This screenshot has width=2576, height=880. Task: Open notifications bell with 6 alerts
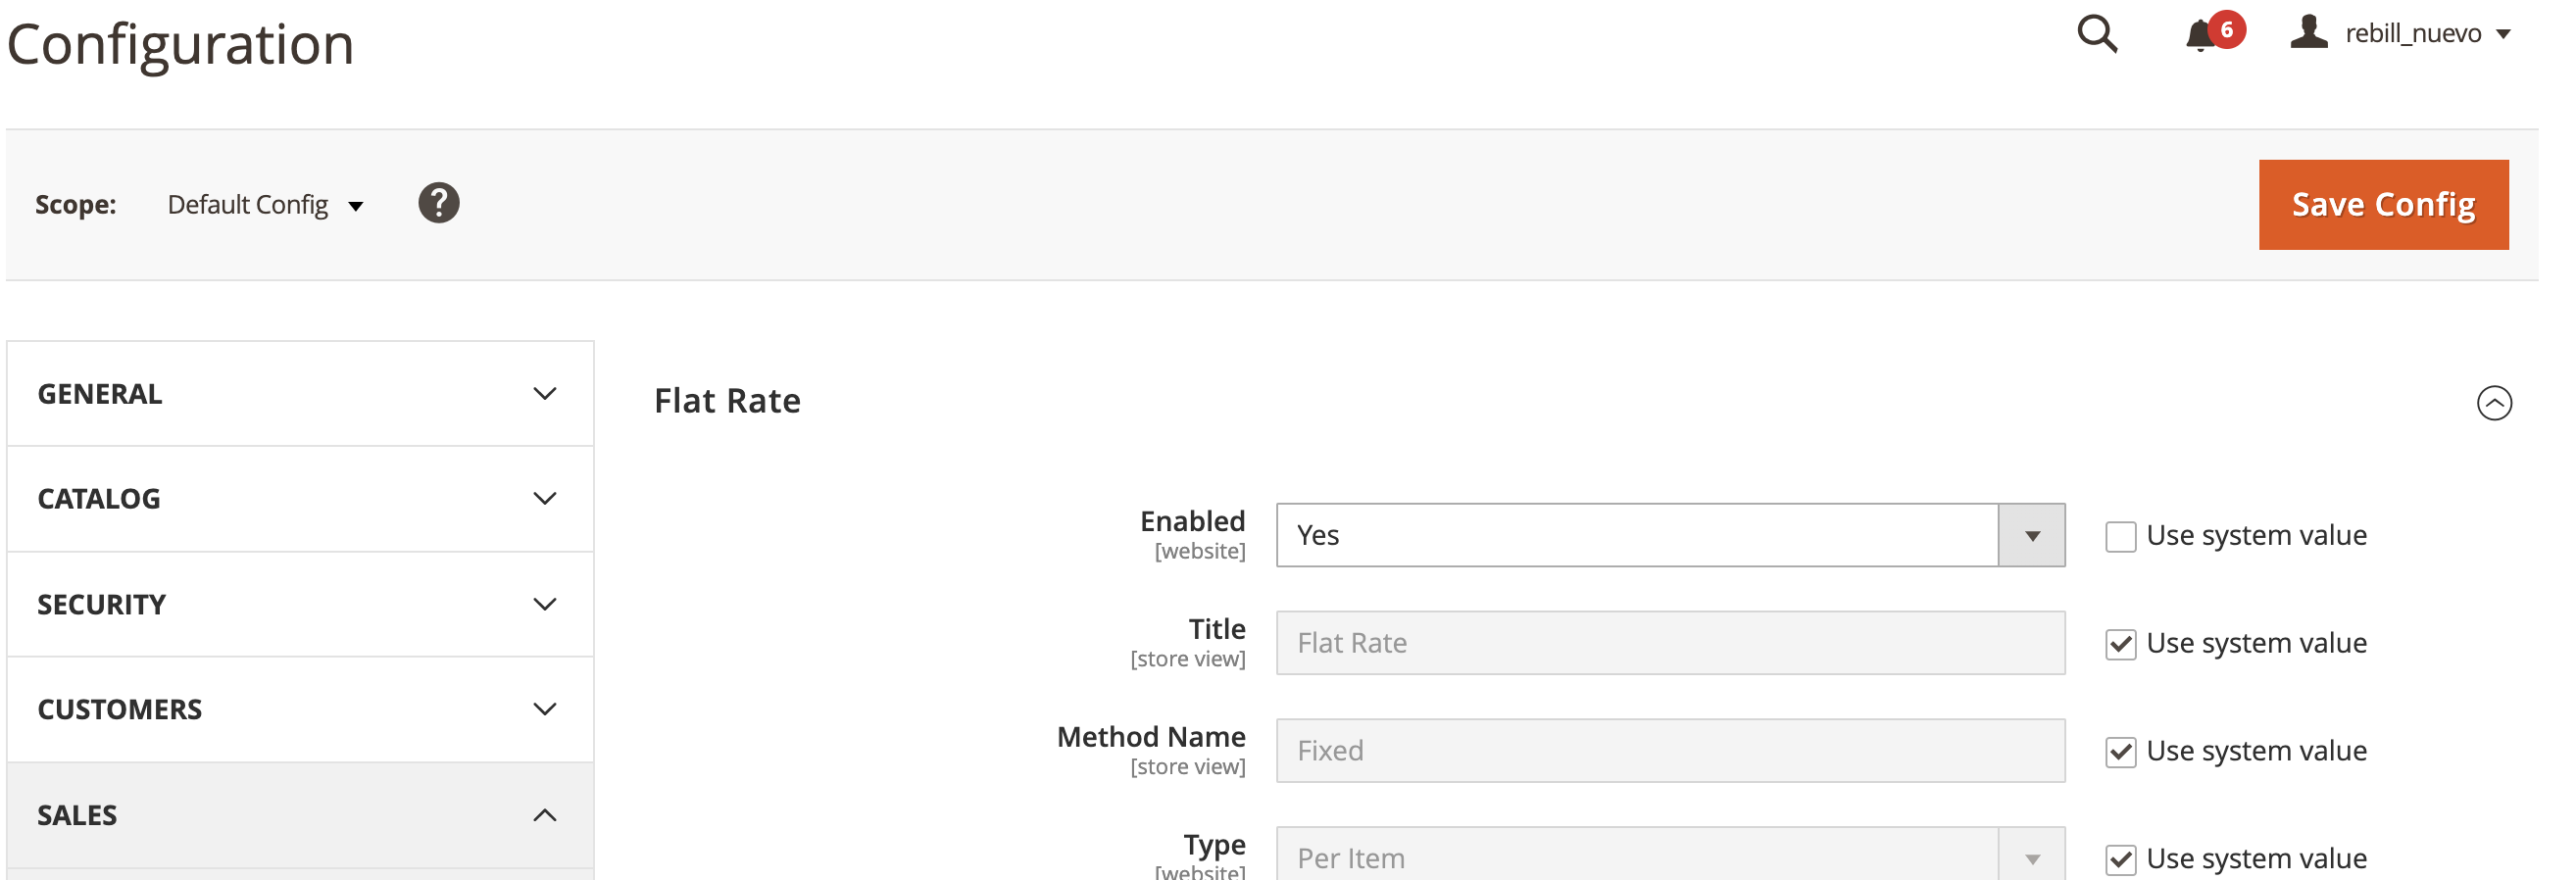[x=2213, y=32]
